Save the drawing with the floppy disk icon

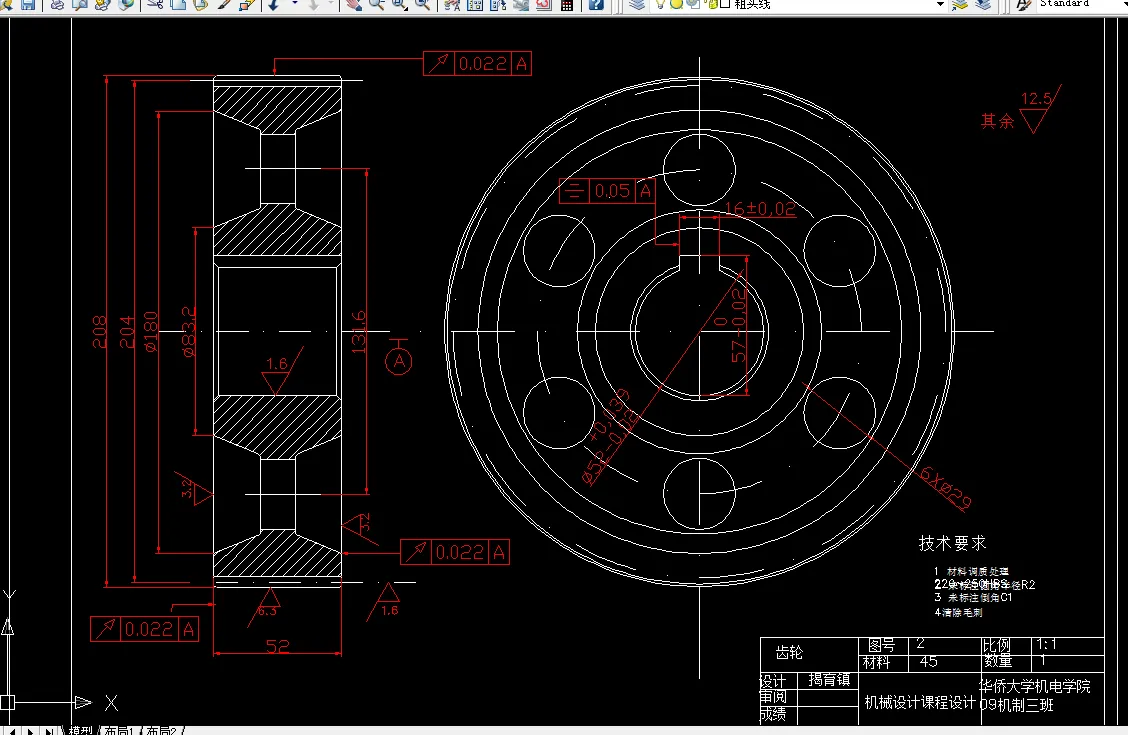tap(27, 4)
